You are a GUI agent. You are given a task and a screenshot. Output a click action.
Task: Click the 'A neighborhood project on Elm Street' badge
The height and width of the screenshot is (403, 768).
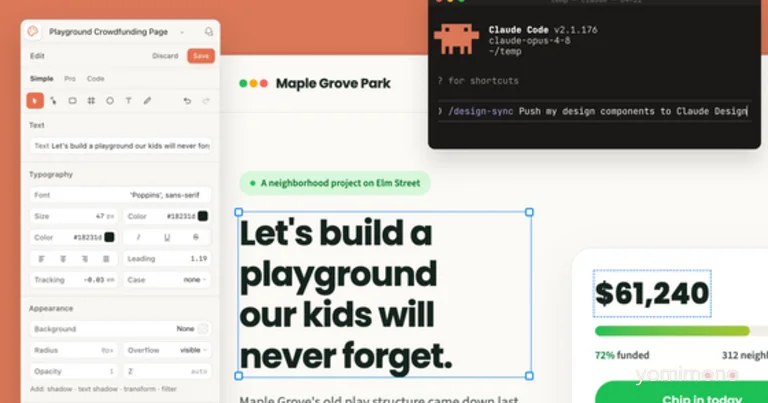tap(335, 183)
